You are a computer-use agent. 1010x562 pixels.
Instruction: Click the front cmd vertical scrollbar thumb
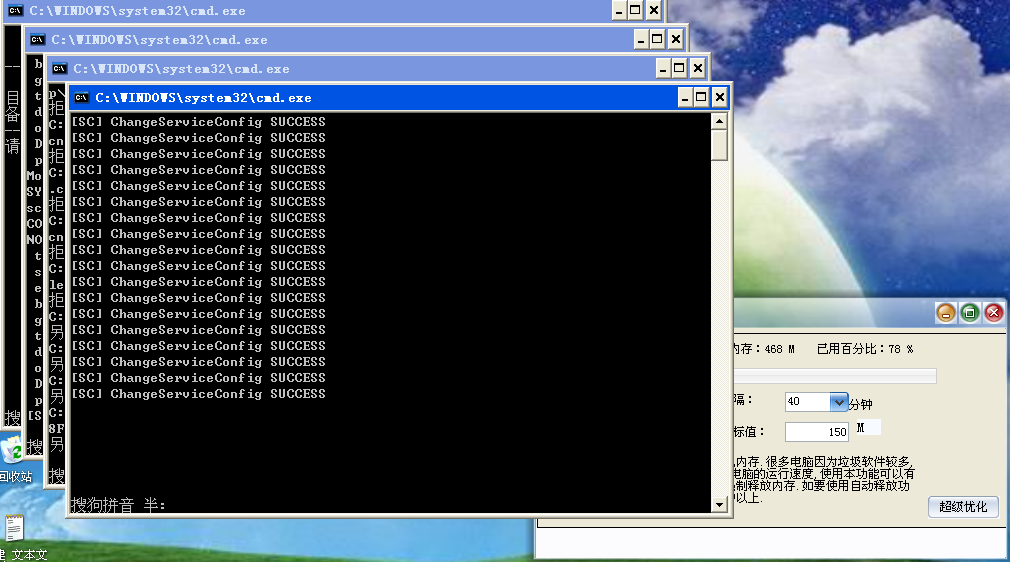(719, 145)
